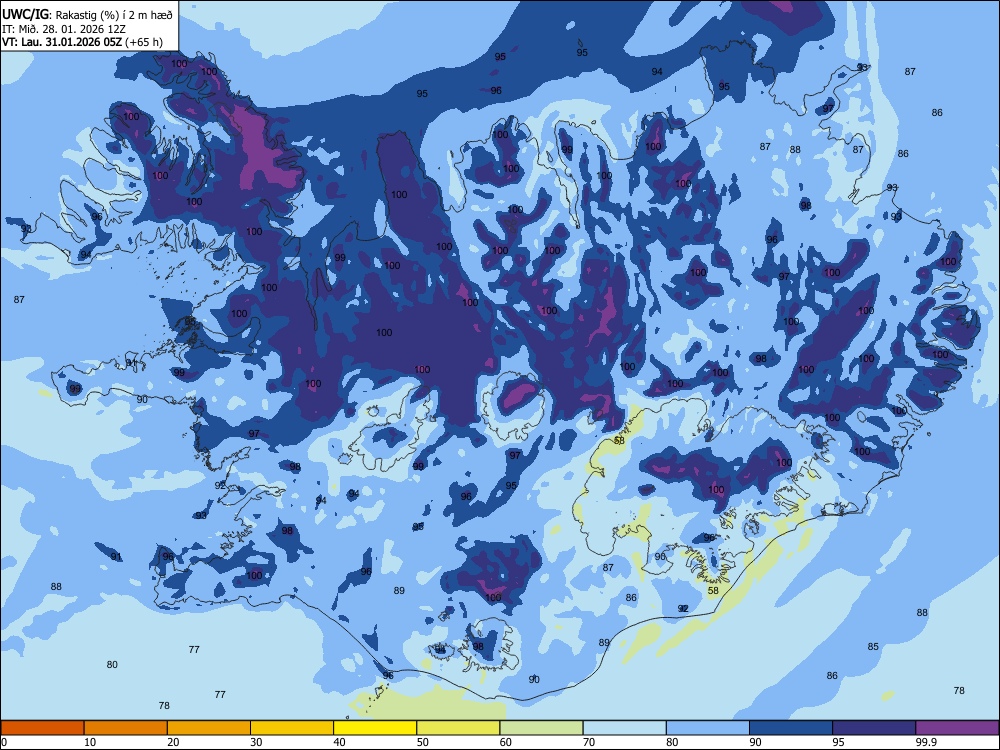
Task: Pick the light orange 20–30 legend band
Action: click(209, 728)
